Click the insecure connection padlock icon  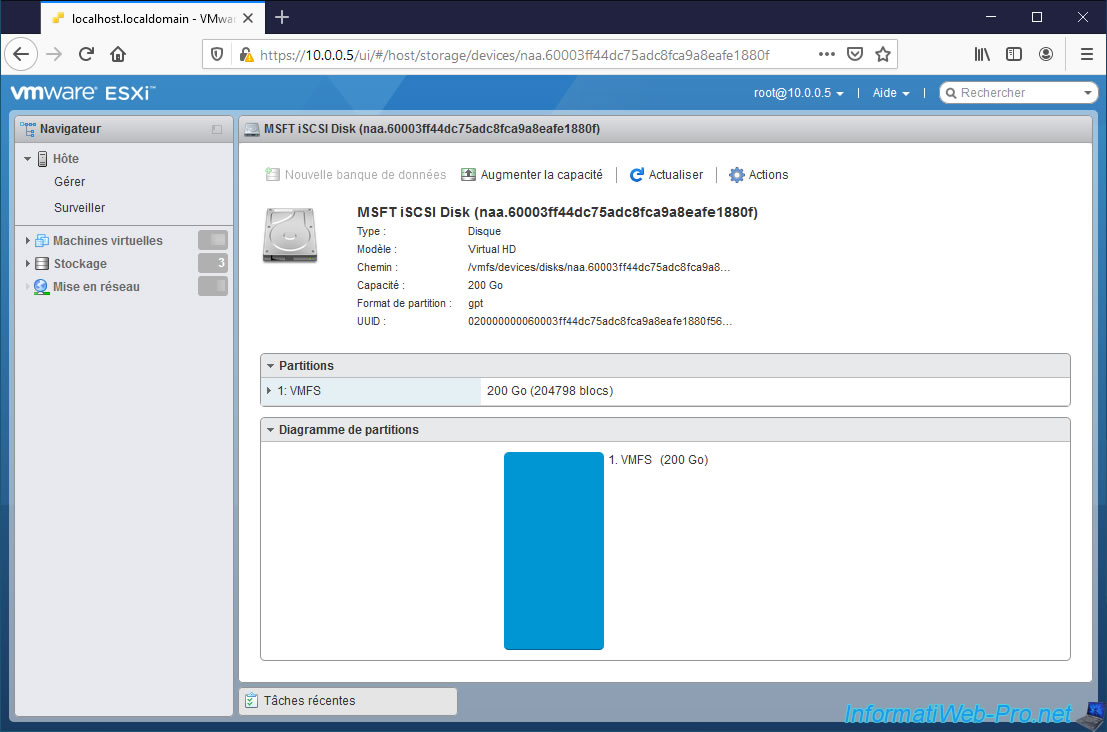click(x=246, y=54)
